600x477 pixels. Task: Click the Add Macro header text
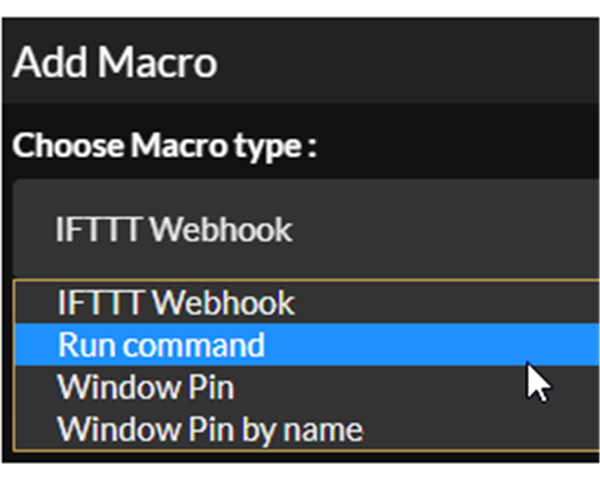click(x=115, y=64)
